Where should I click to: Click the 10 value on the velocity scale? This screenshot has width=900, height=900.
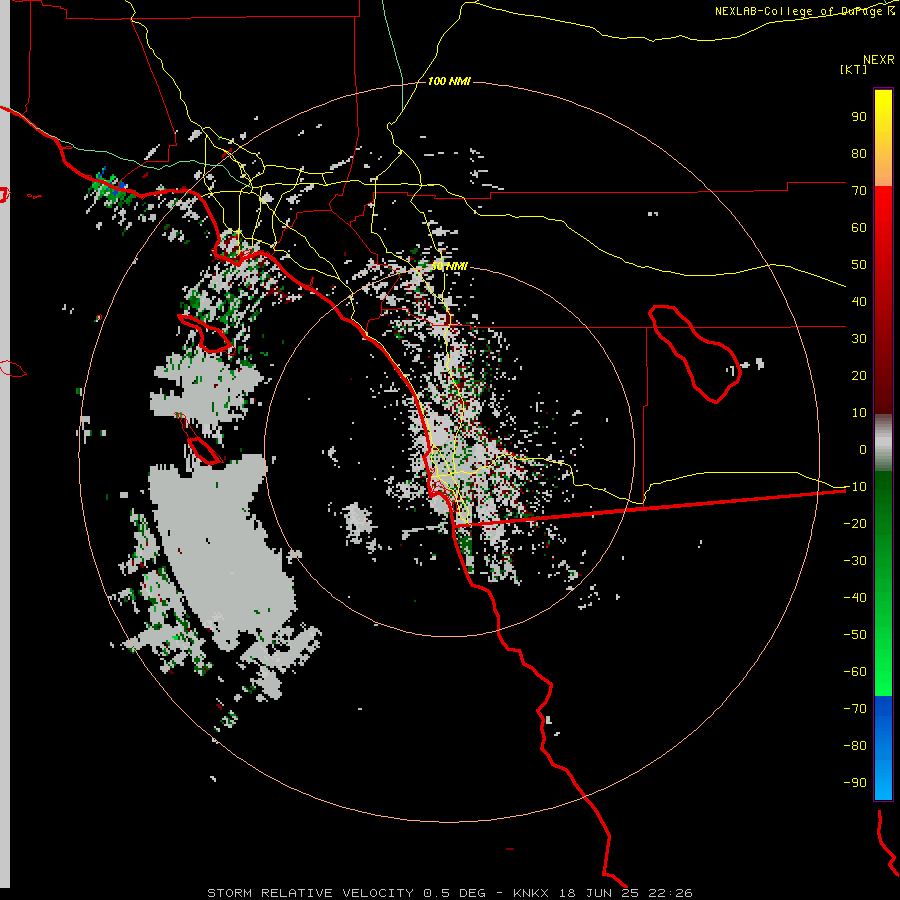pyautogui.click(x=859, y=413)
